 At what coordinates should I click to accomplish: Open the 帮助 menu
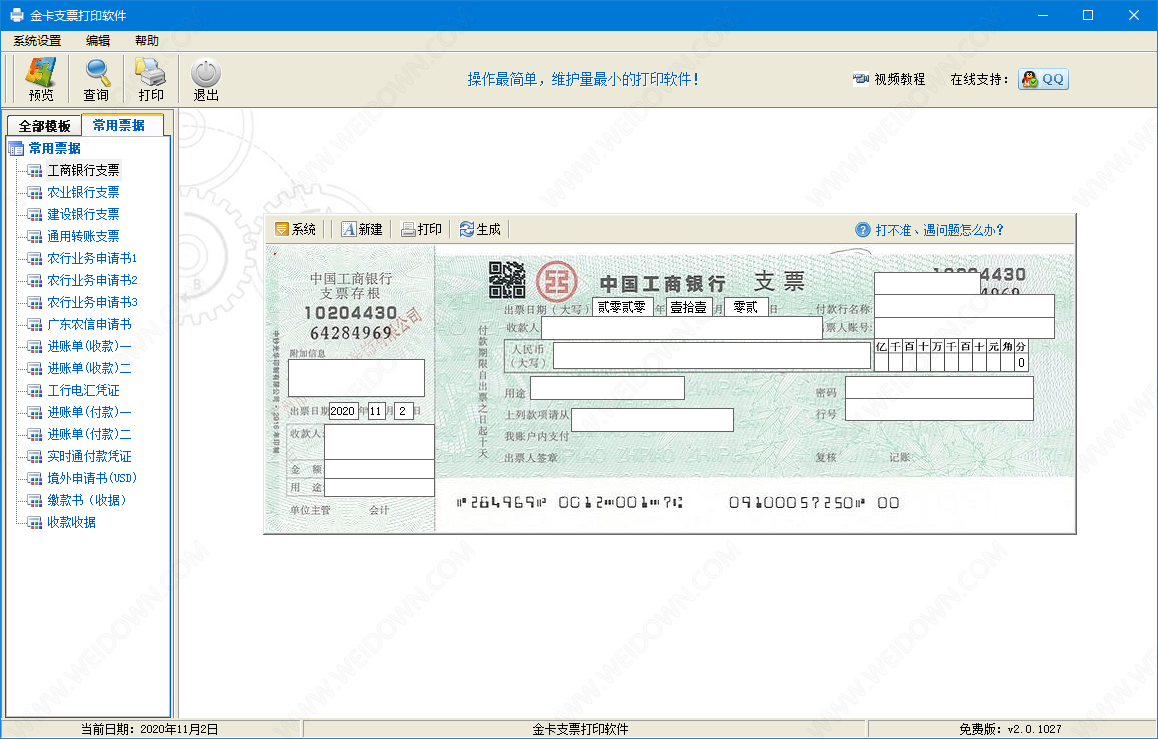tap(146, 41)
